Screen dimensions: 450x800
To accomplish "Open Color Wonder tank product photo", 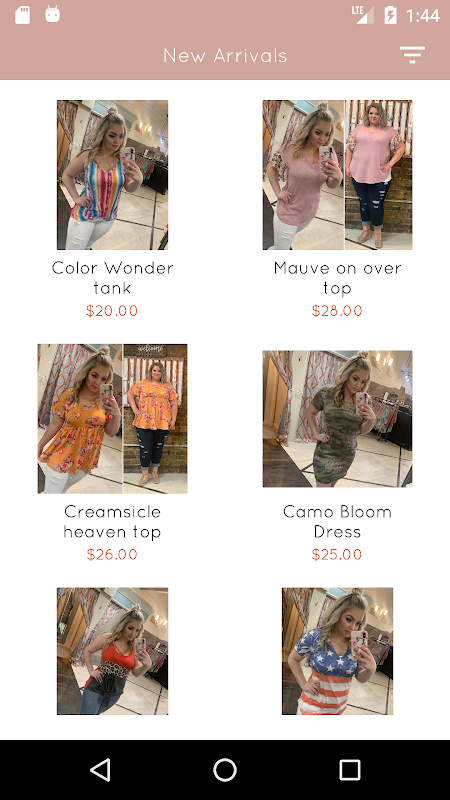I will tap(112, 175).
